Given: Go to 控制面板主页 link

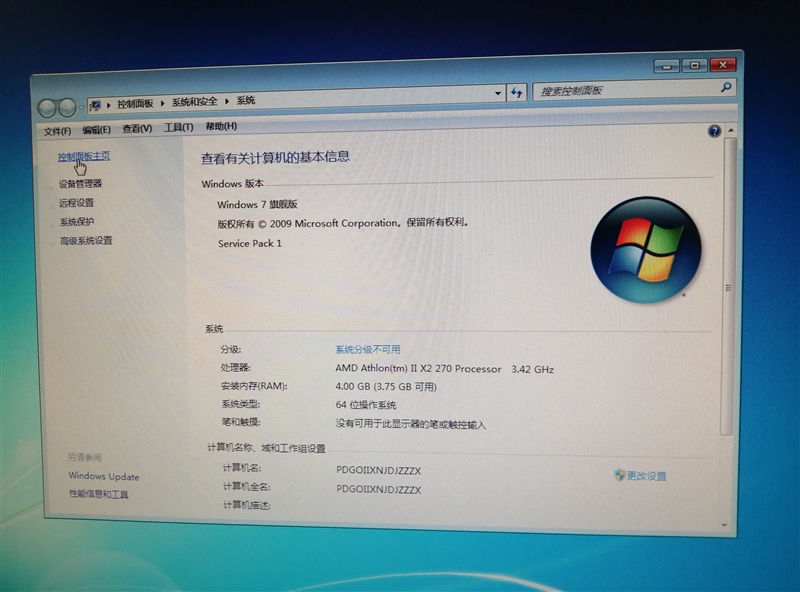Looking at the screenshot, I should click(x=84, y=157).
